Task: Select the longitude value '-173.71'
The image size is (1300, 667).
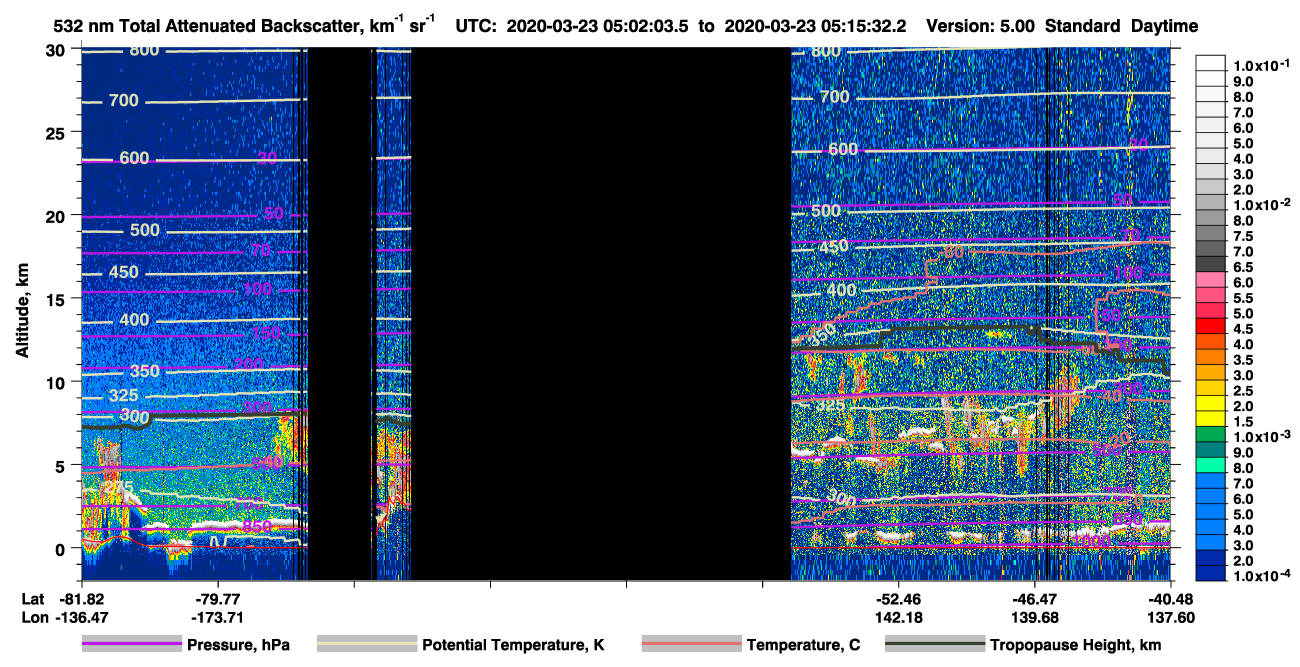Action: (218, 617)
